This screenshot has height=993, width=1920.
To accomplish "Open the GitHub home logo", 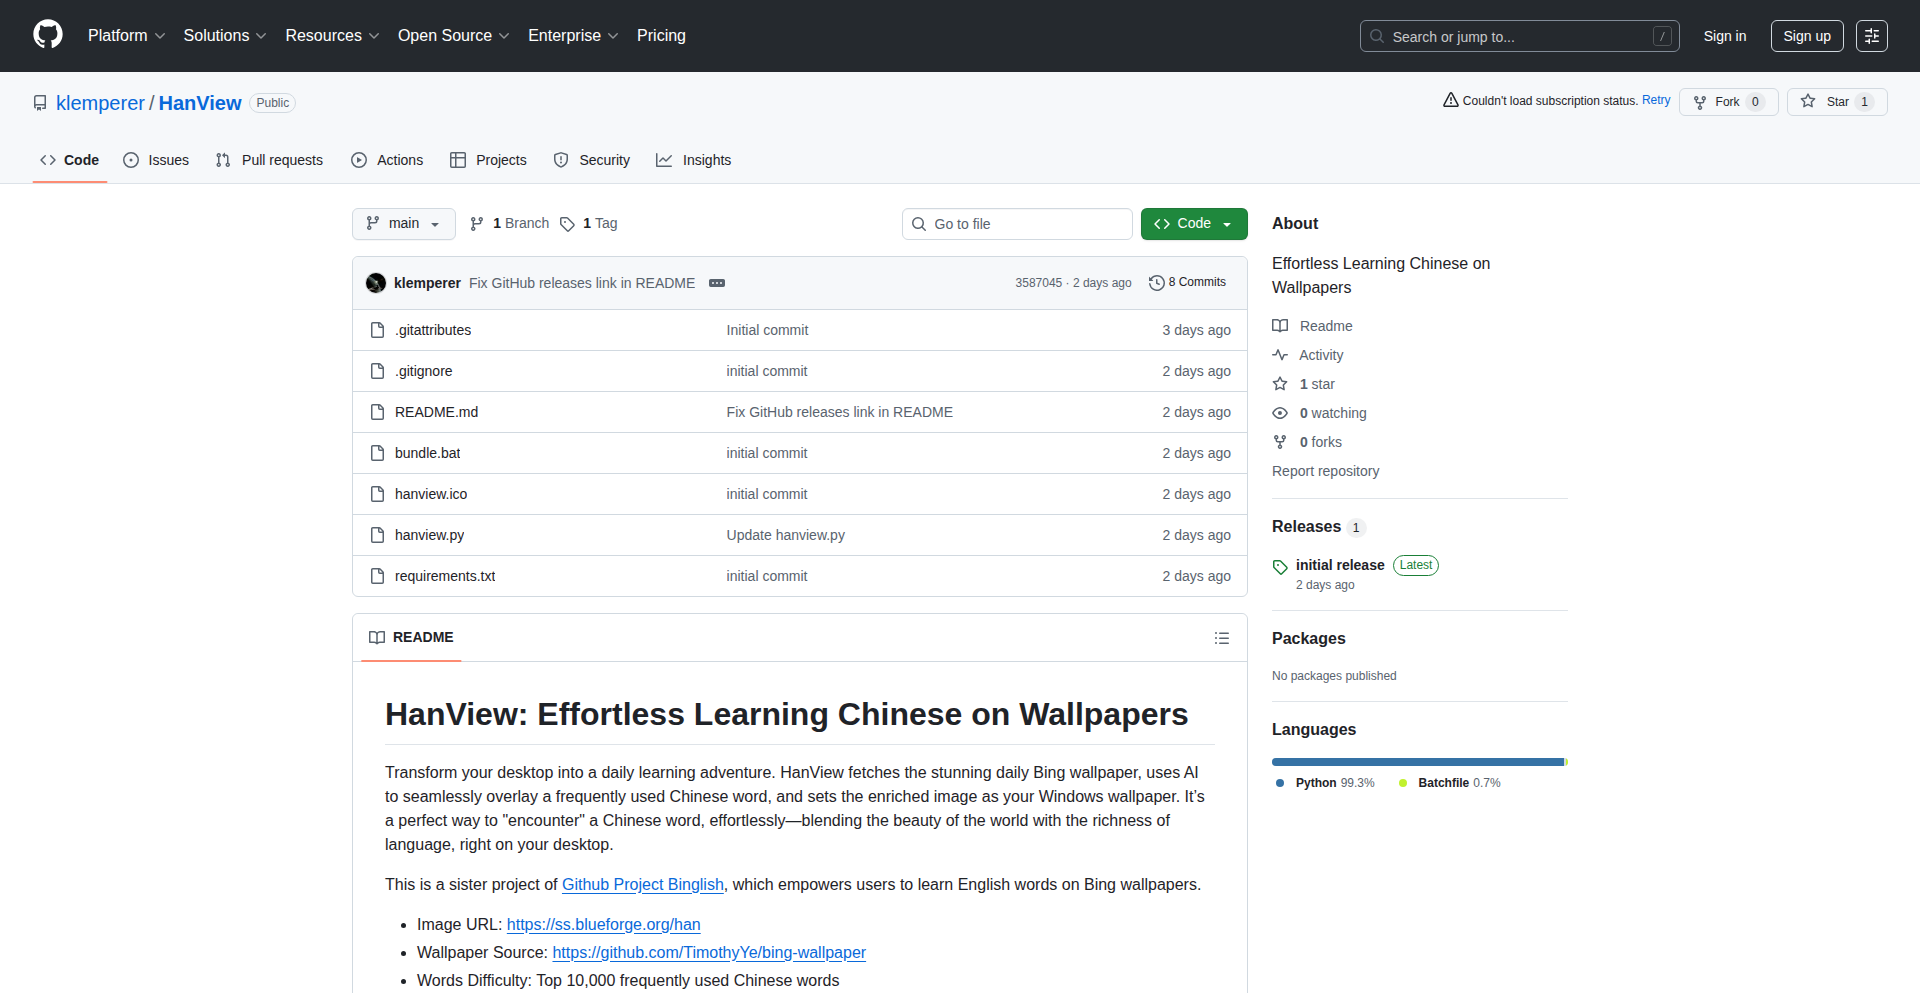I will pyautogui.click(x=48, y=35).
